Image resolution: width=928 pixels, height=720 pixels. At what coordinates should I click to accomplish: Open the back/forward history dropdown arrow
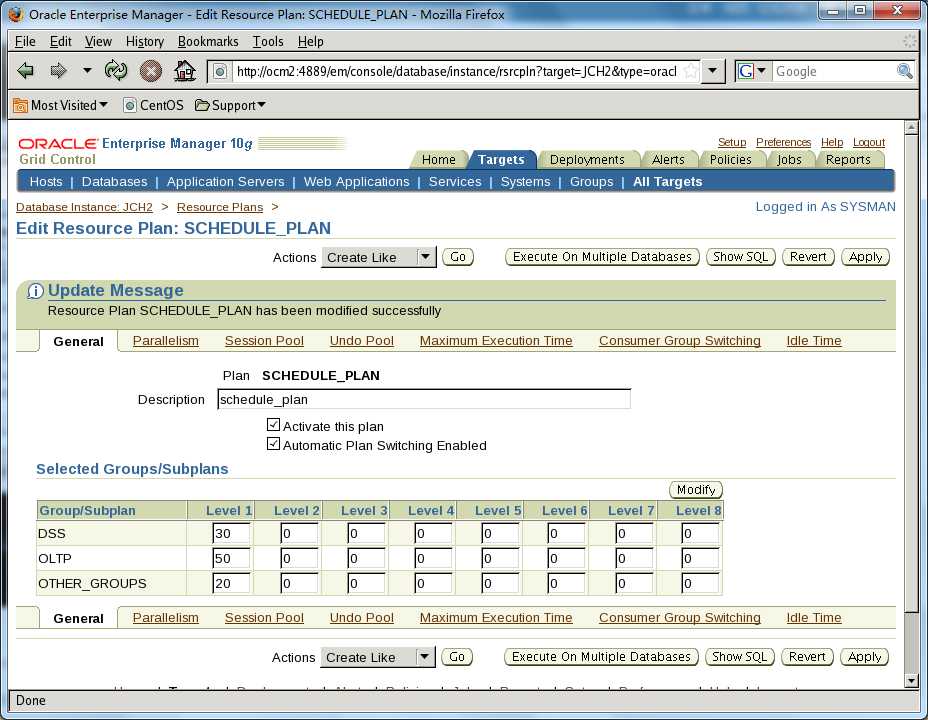pos(87,70)
